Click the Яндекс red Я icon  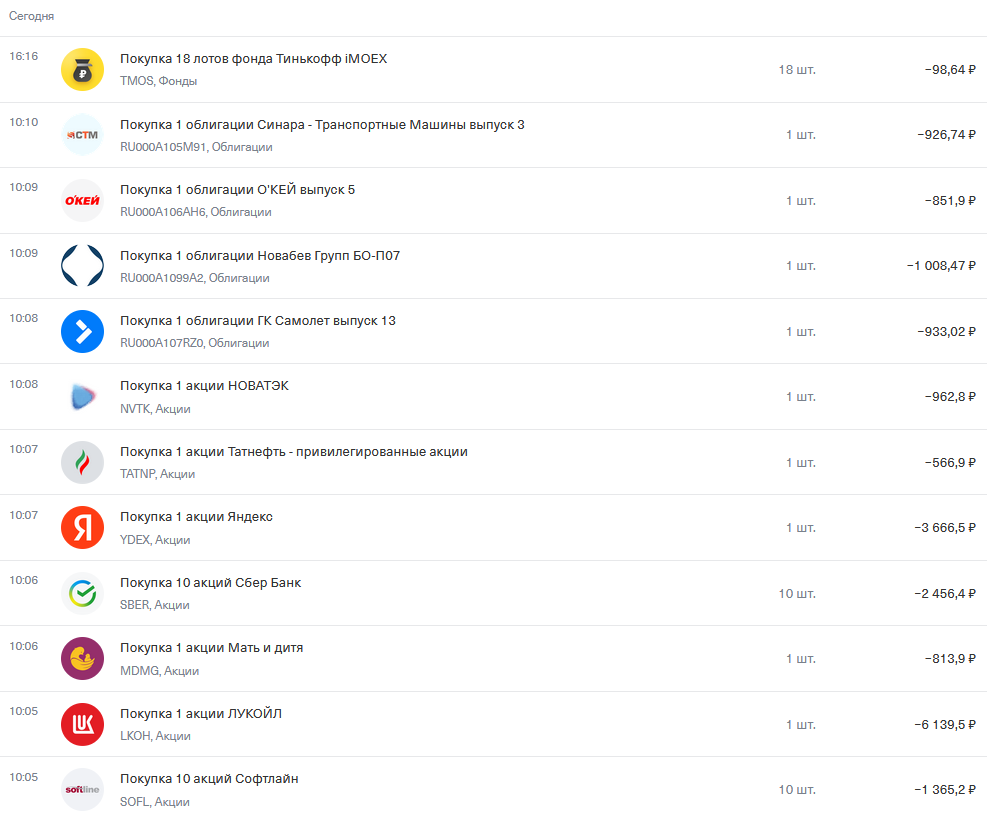82,527
